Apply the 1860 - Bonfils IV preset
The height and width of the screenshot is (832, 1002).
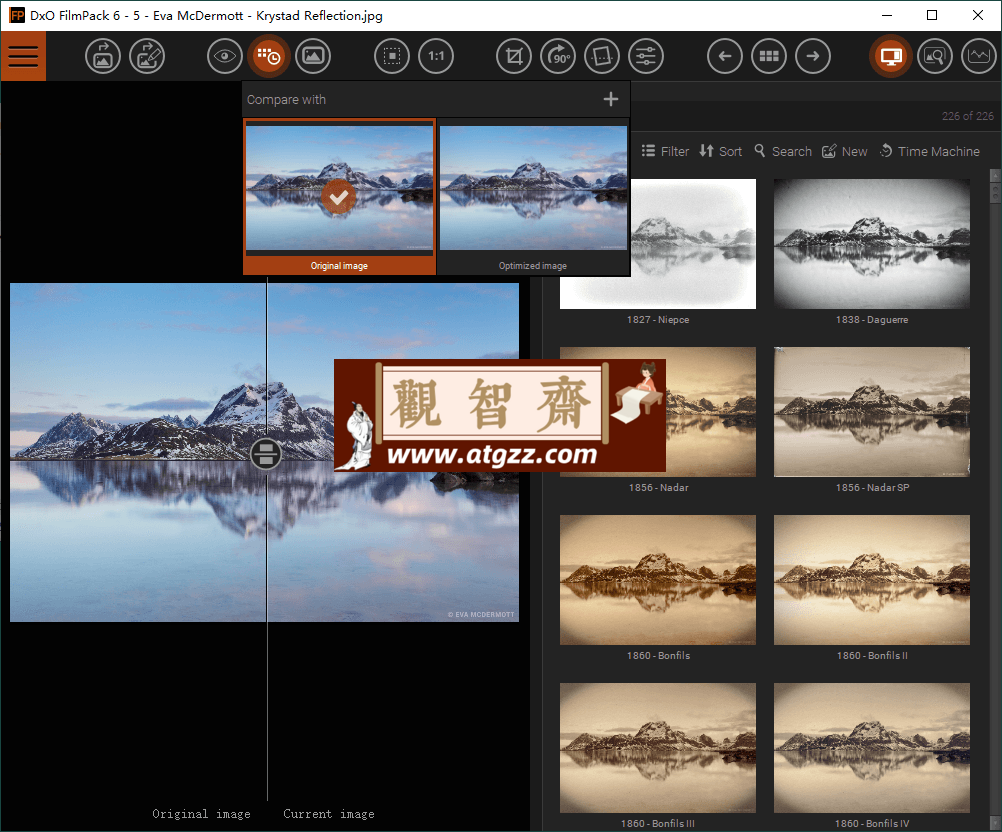click(872, 748)
